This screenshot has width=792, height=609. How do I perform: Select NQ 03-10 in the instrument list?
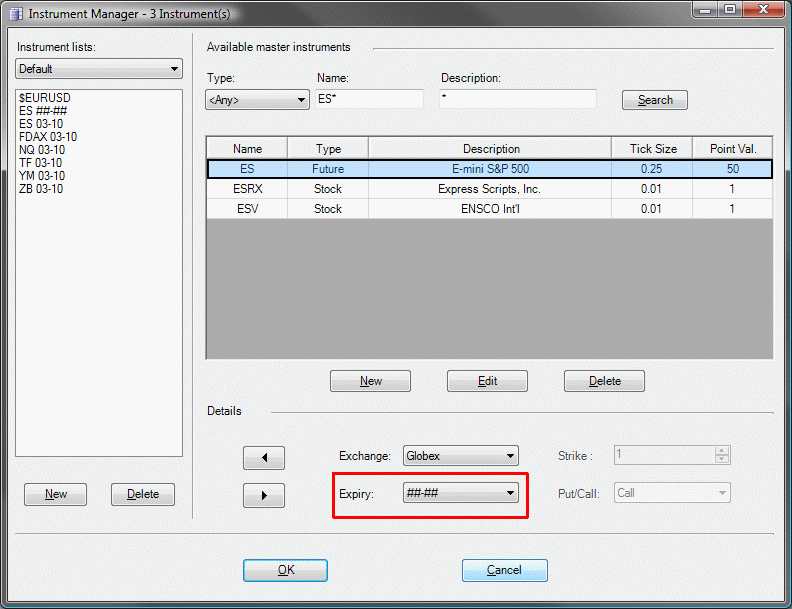(x=42, y=150)
